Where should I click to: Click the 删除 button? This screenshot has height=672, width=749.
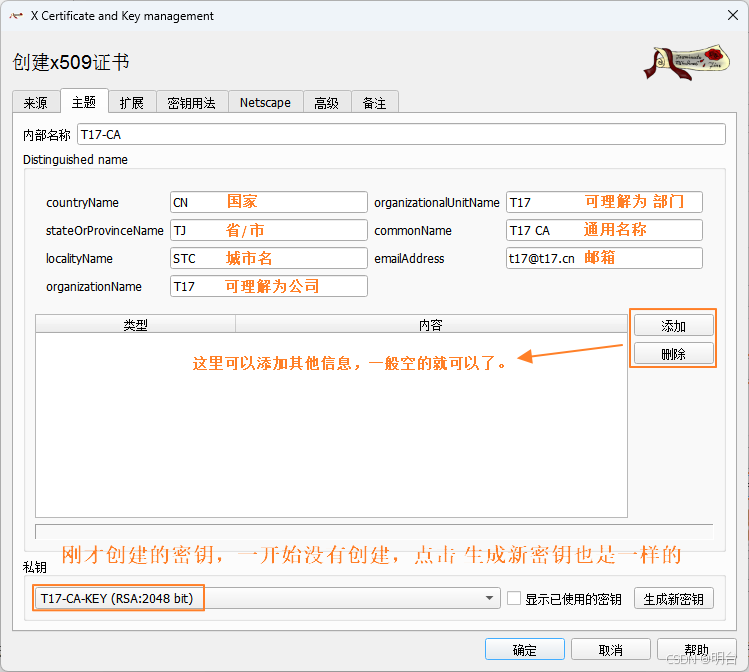pyautogui.click(x=674, y=354)
